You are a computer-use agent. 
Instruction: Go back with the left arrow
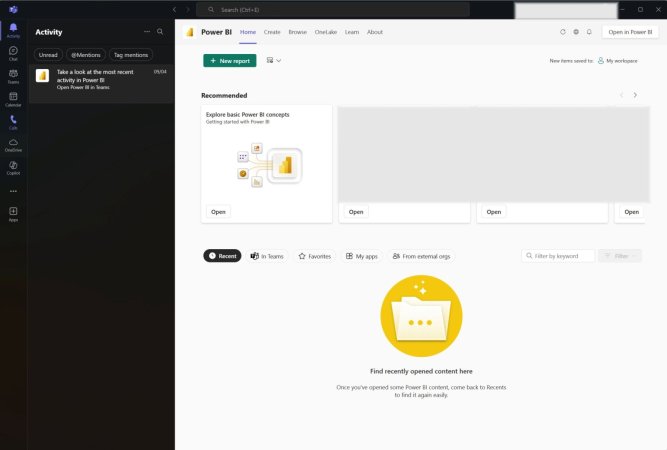174,9
